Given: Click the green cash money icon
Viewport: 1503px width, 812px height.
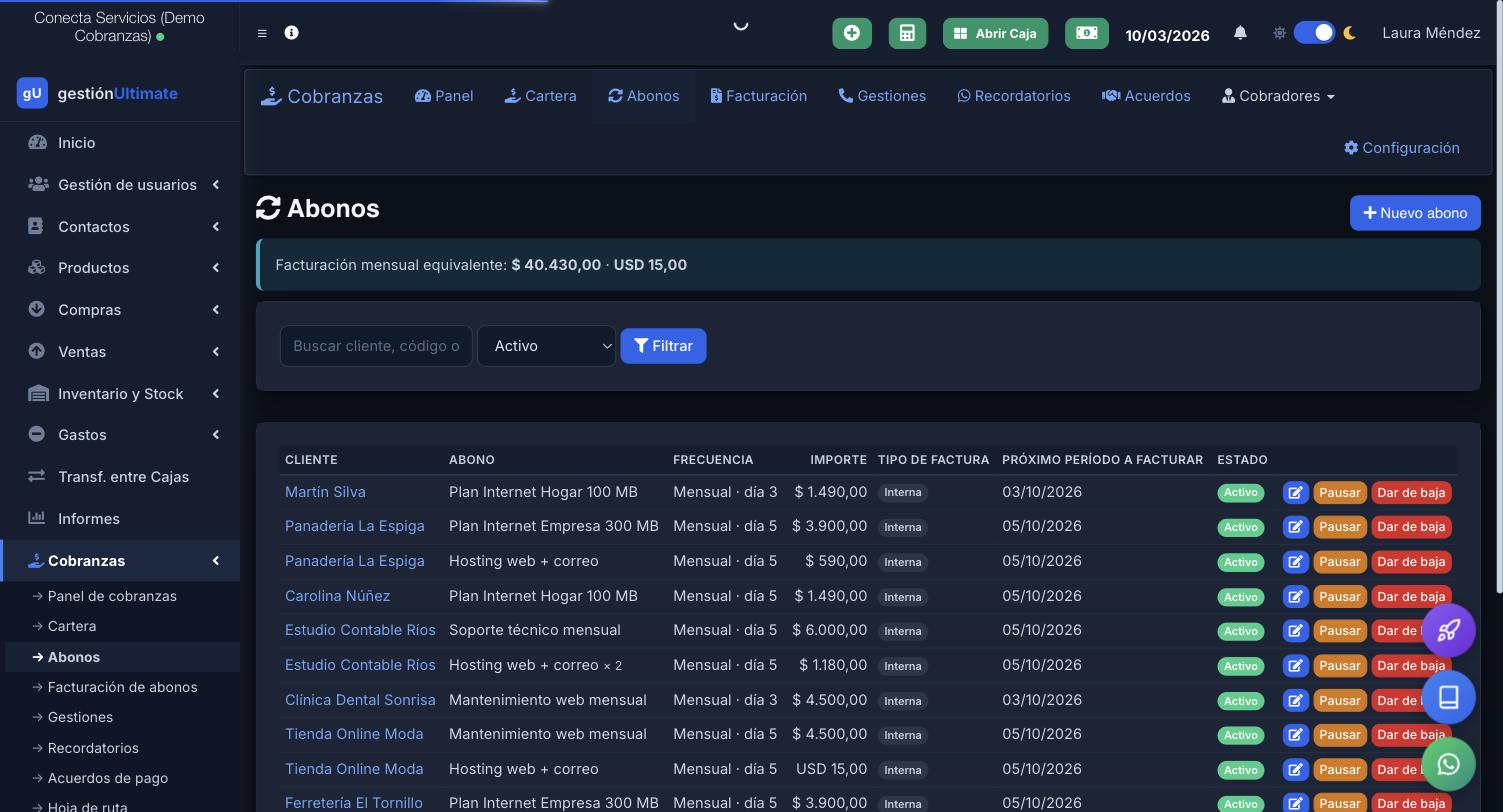Looking at the screenshot, I should (x=1086, y=33).
